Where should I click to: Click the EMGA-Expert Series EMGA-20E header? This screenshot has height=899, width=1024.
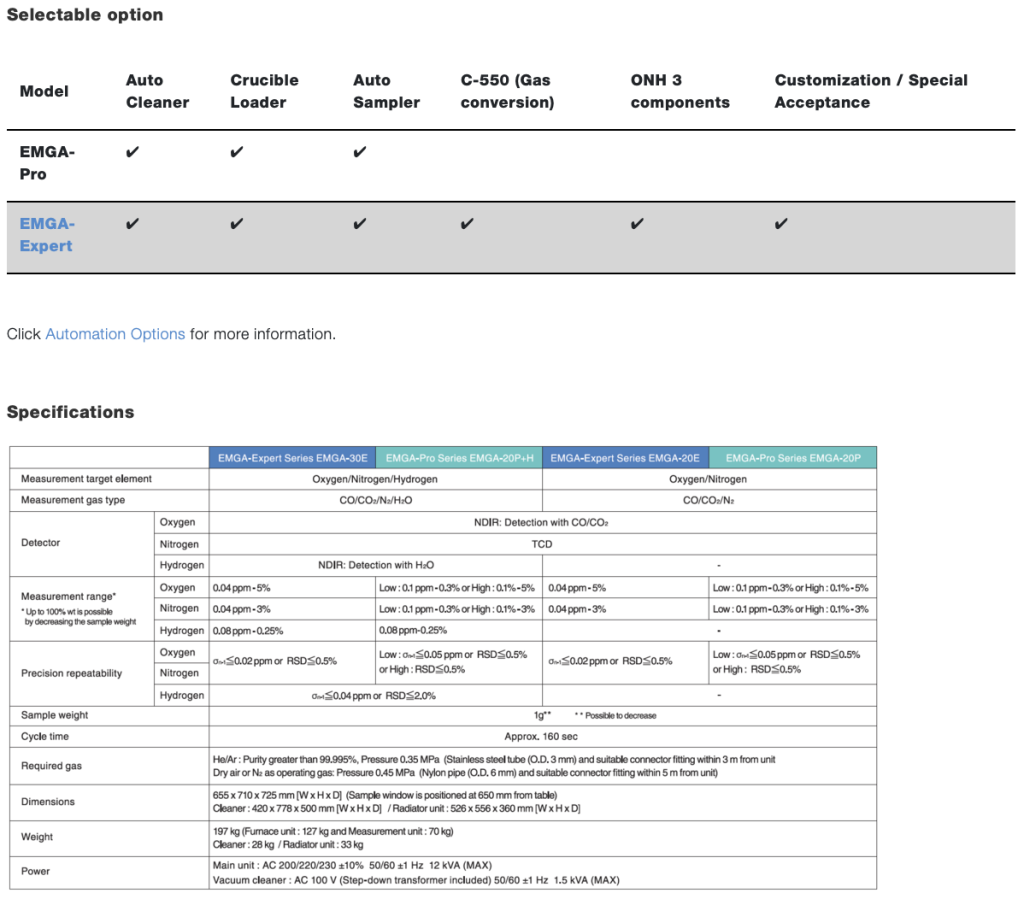tap(625, 458)
